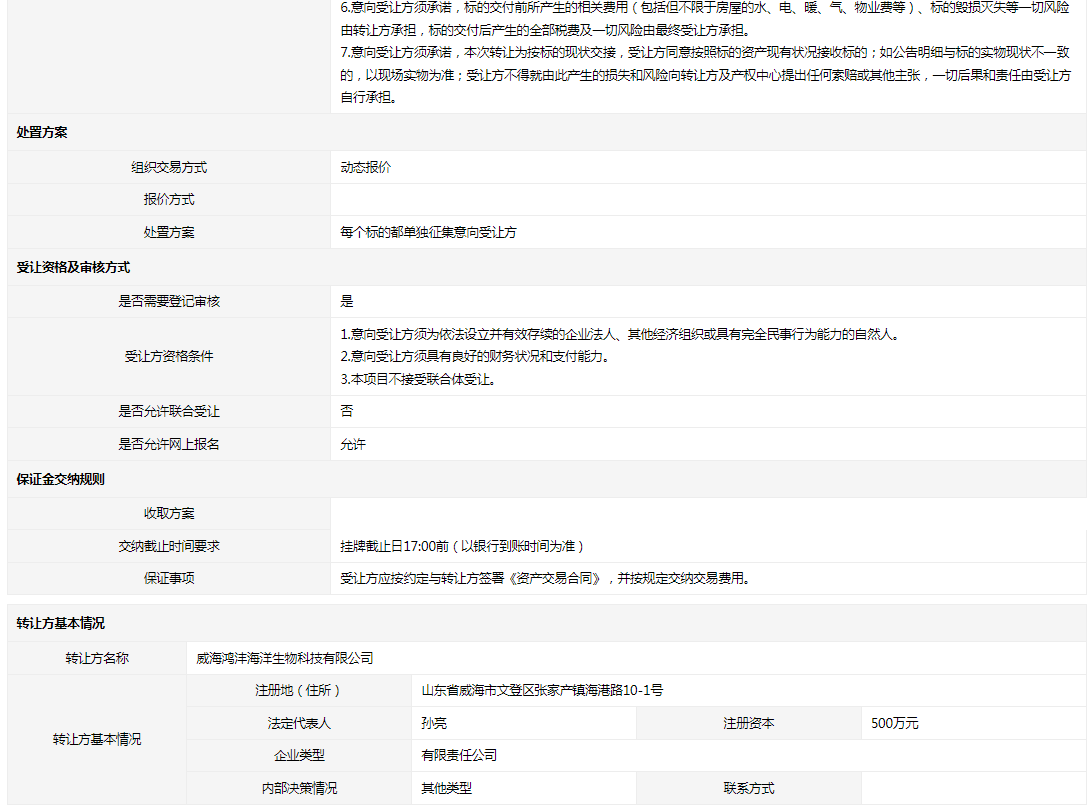
Task: Click the 交纳截止时间要求 label
Action: (x=169, y=546)
